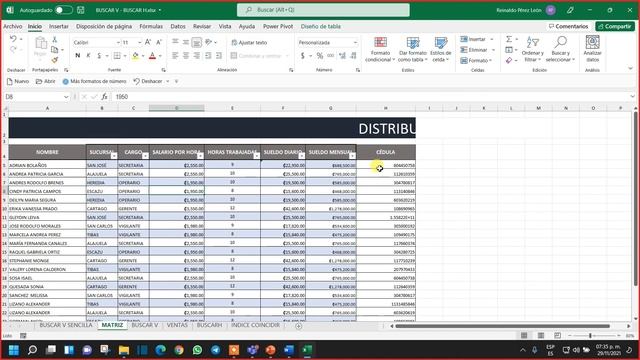Apply yellow fill color

[135, 56]
